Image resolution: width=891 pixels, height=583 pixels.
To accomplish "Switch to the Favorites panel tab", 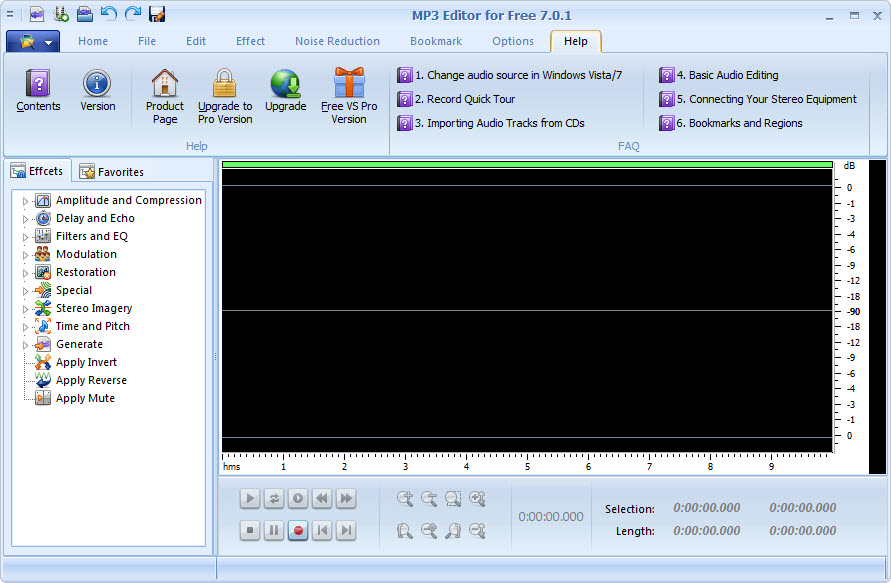I will [112, 172].
